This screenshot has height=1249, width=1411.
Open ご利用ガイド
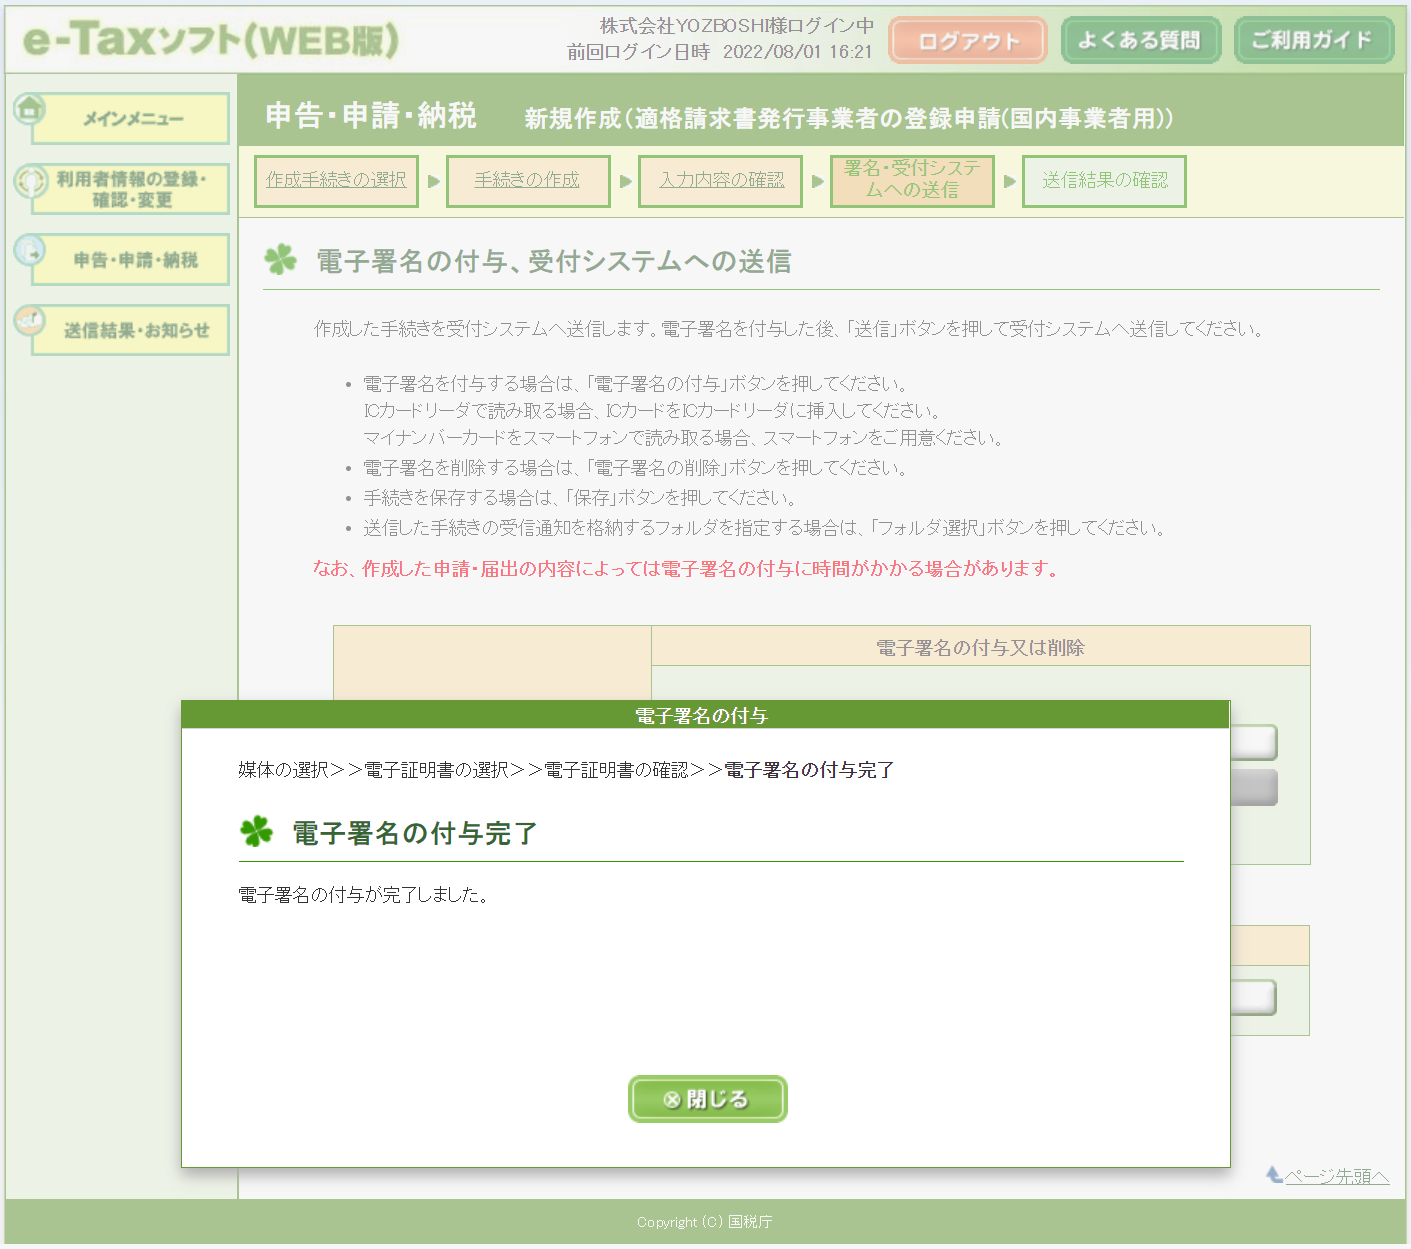point(1313,40)
